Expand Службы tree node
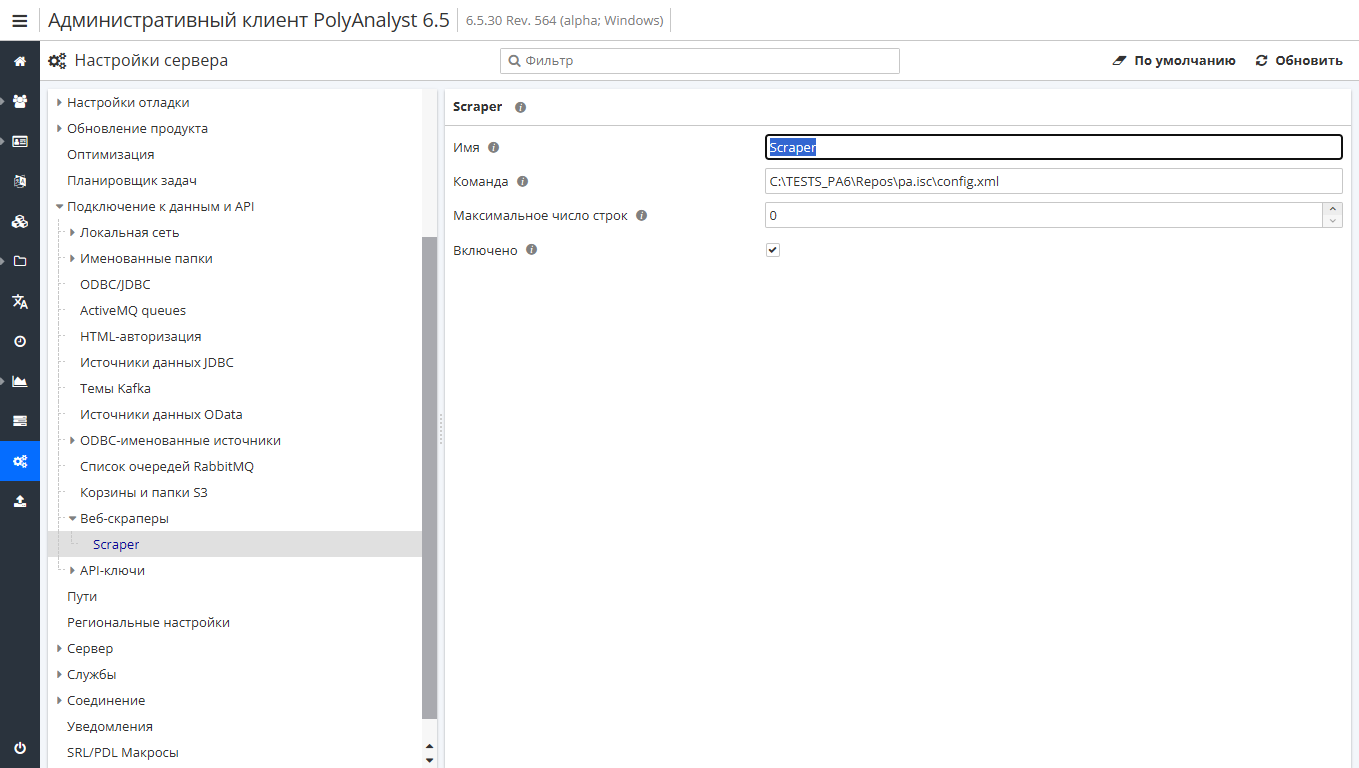 [60, 674]
